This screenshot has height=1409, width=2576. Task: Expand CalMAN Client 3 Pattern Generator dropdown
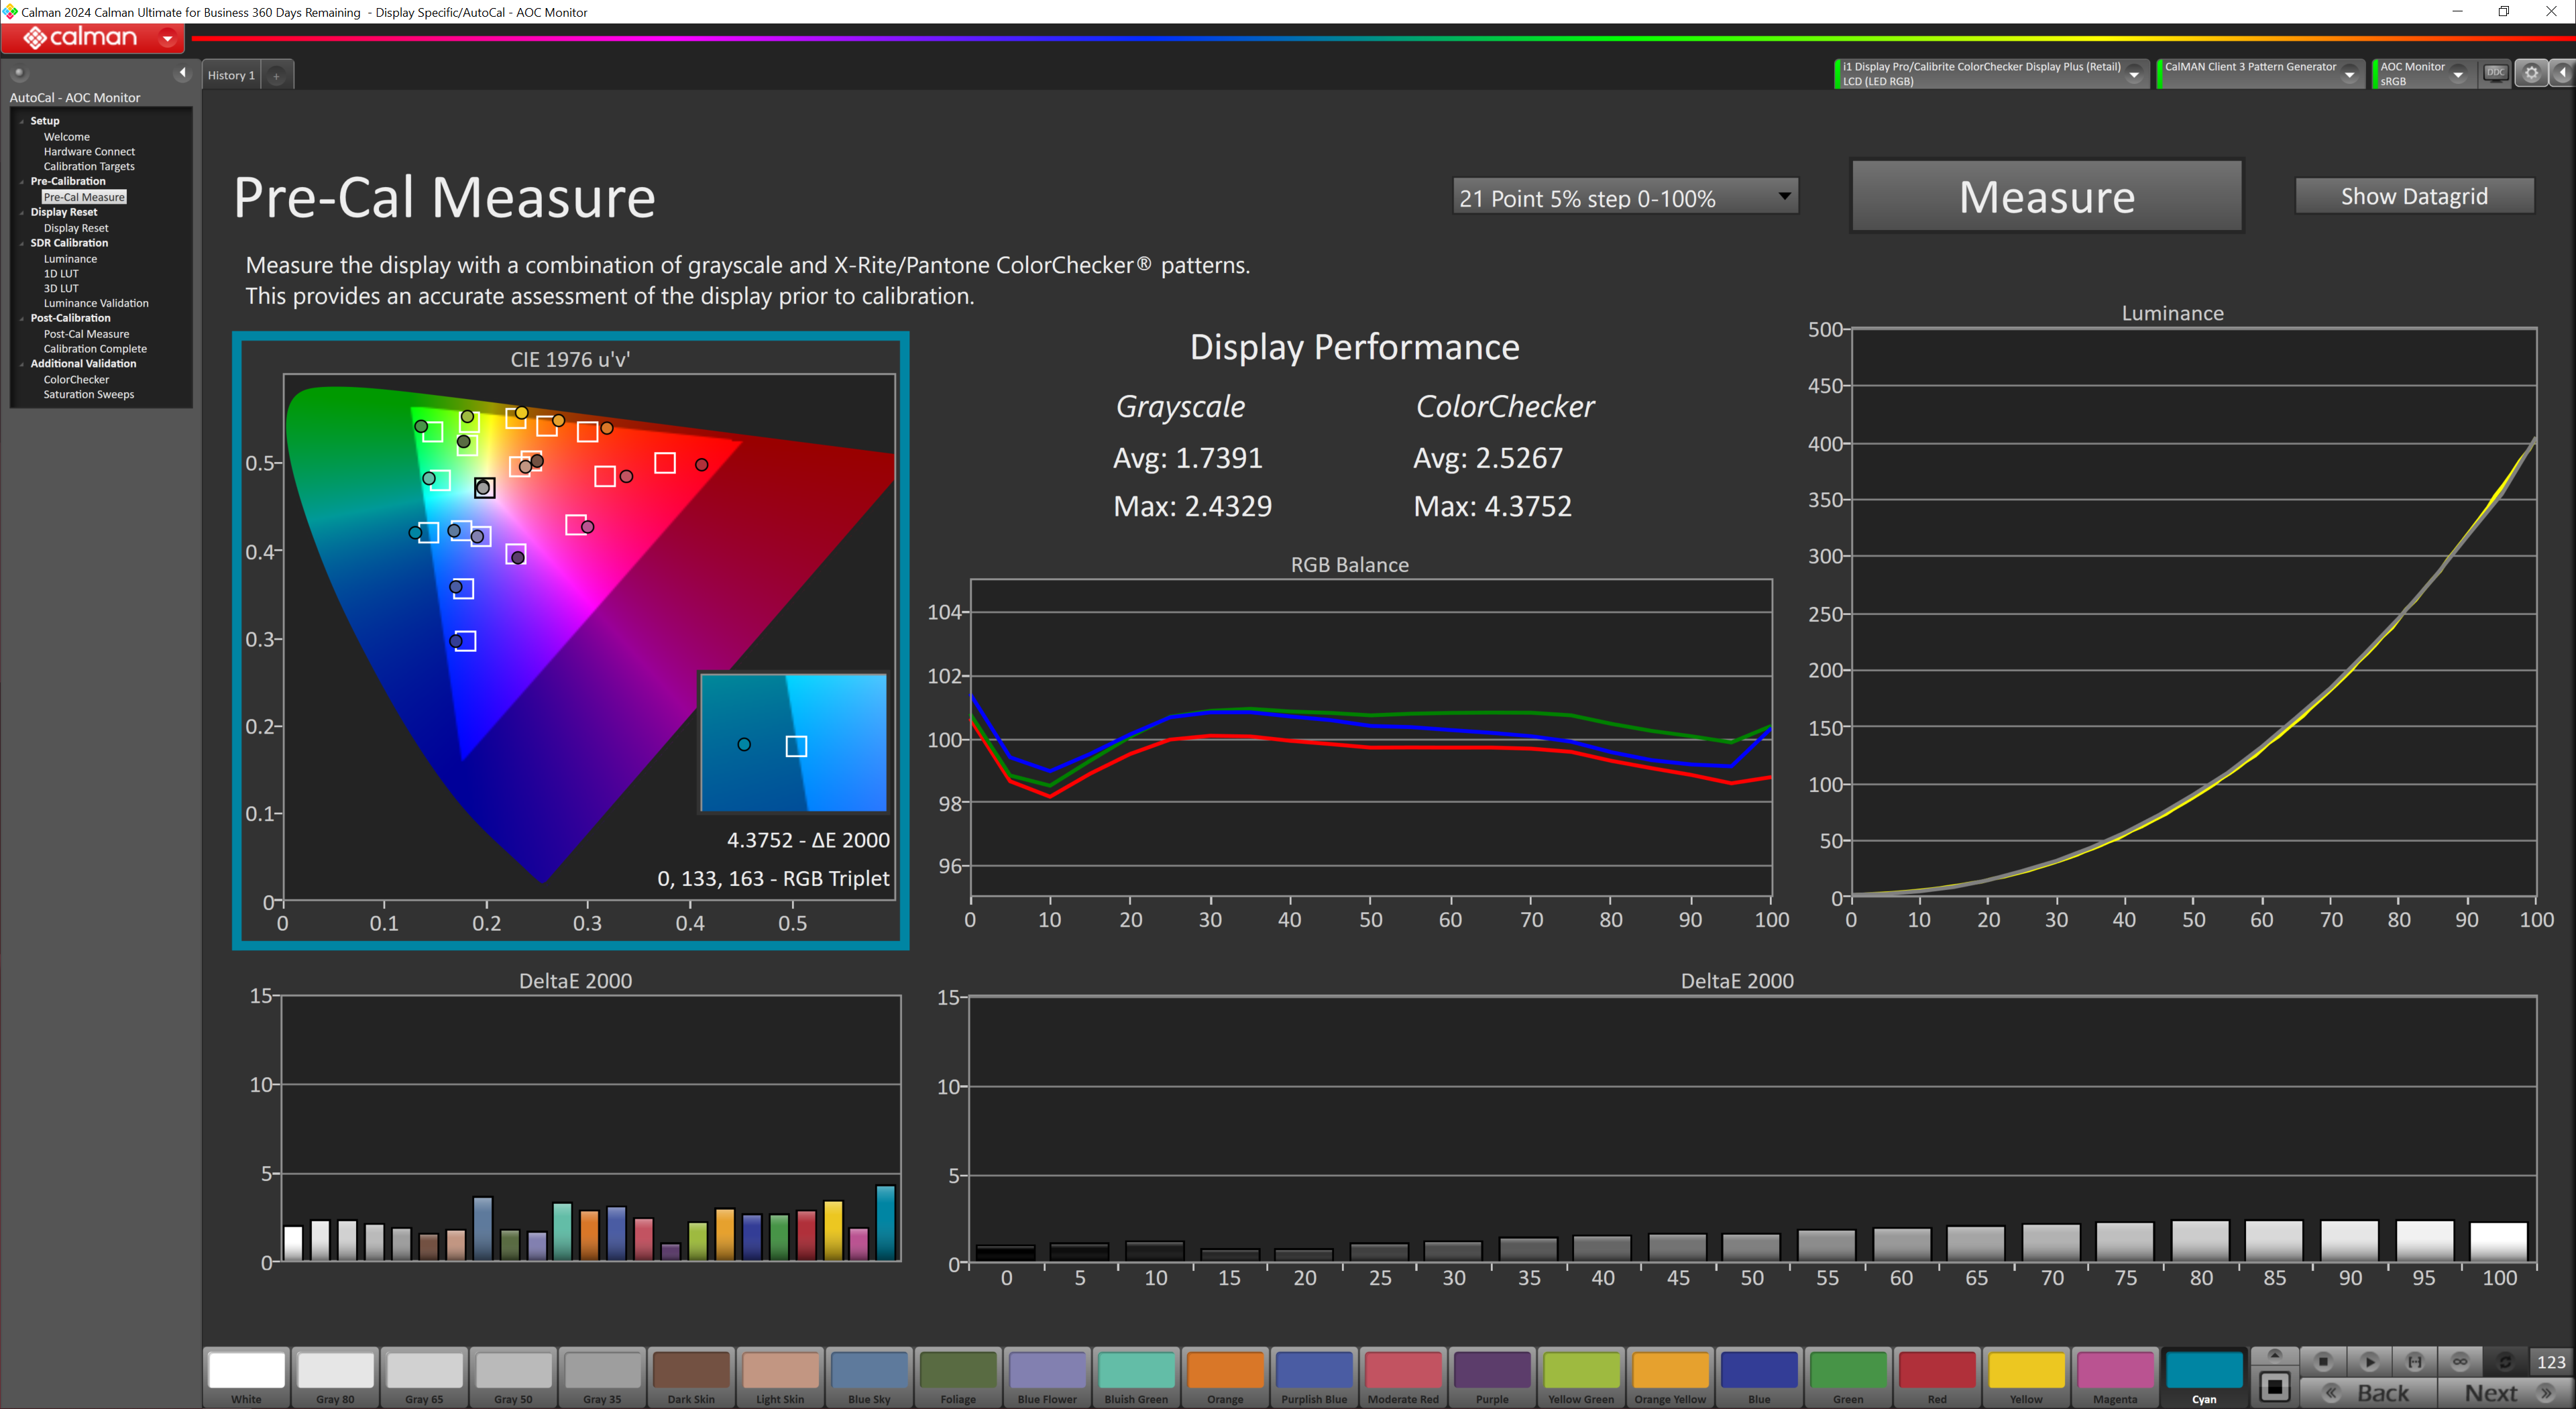(2349, 74)
